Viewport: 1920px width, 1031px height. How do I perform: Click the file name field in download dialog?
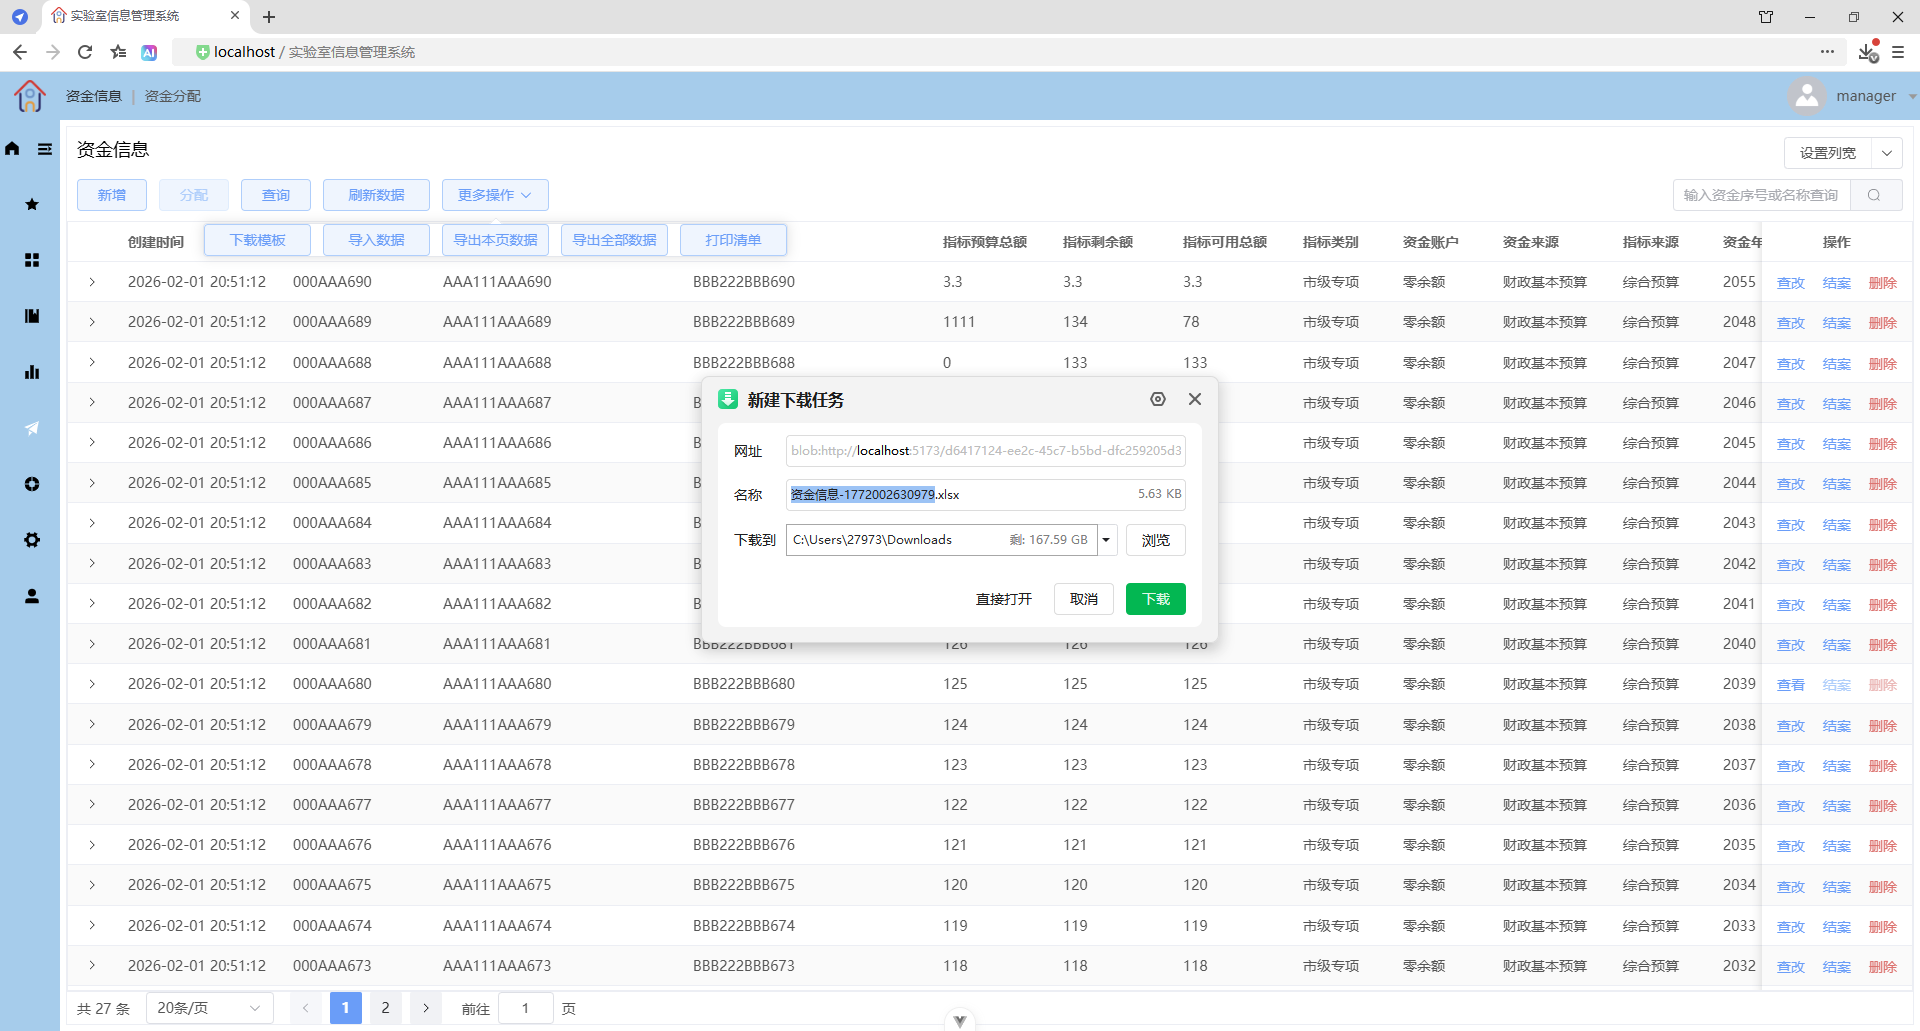[986, 494]
